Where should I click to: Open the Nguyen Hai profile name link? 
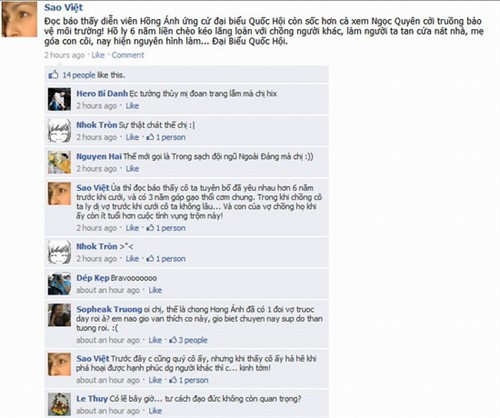coord(99,156)
